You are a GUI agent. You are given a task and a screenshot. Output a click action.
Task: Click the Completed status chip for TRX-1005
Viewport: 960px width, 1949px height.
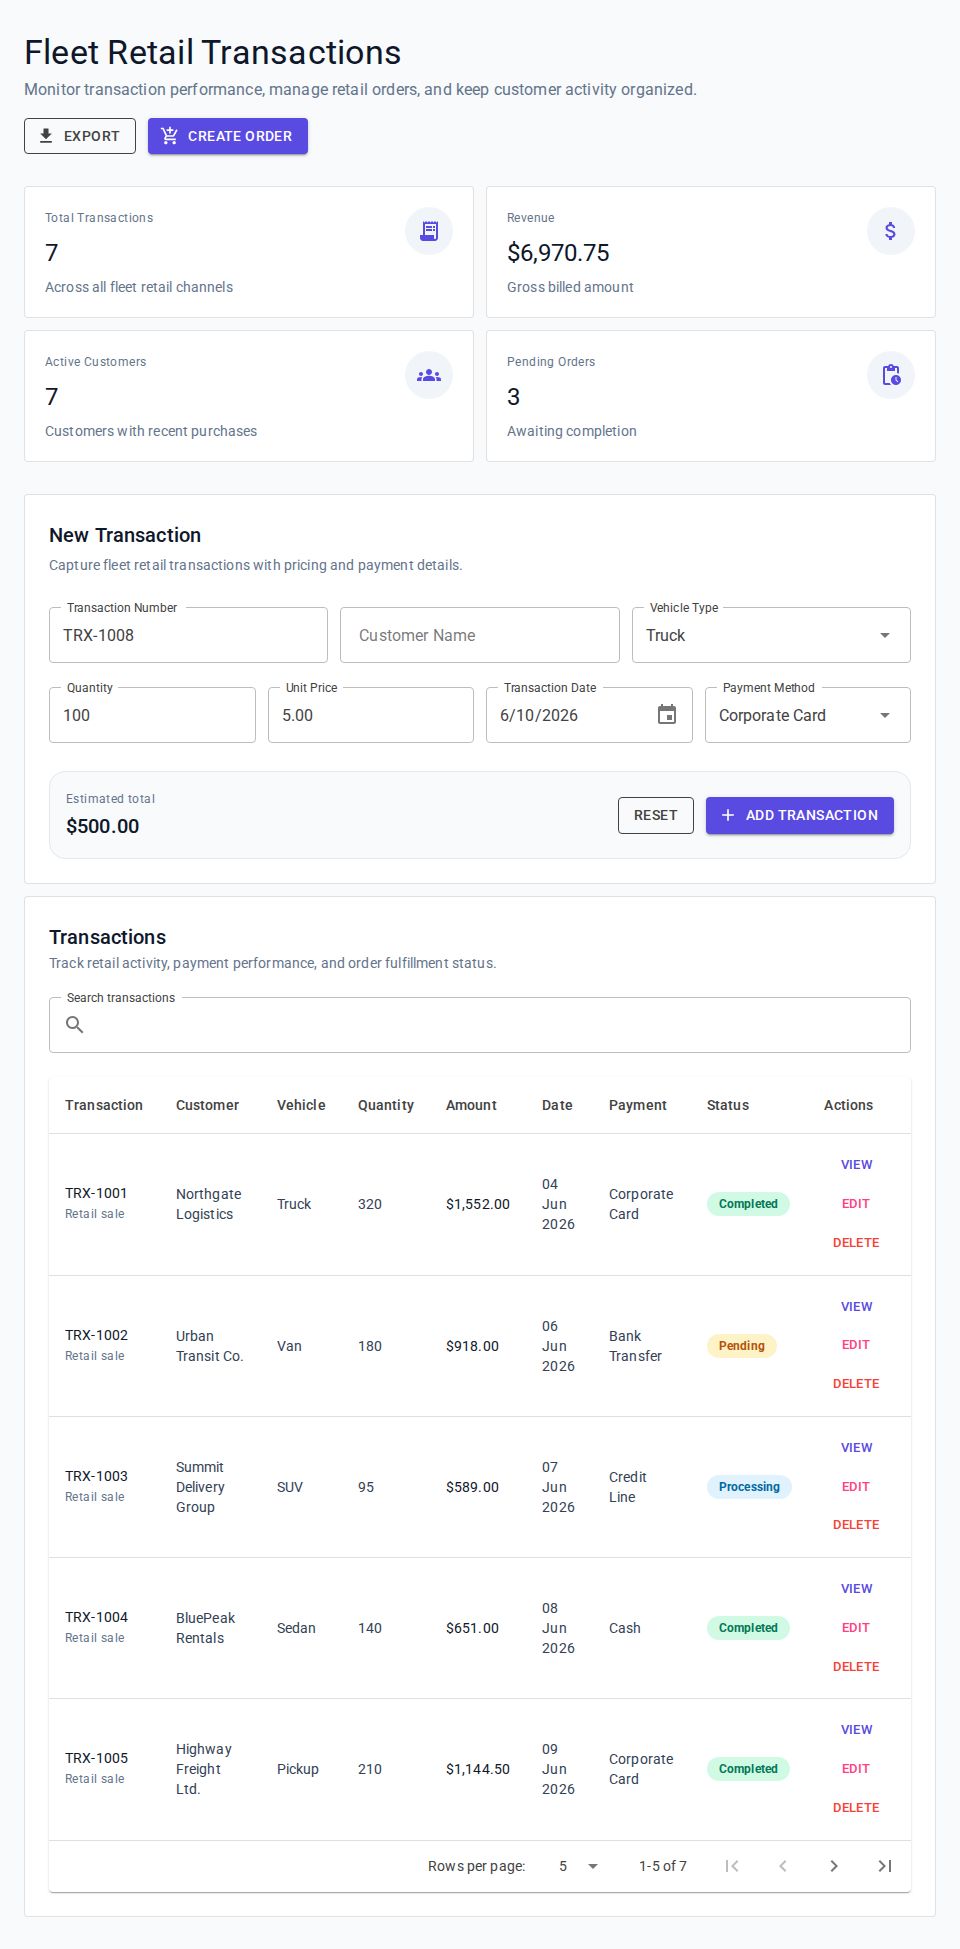pyautogui.click(x=748, y=1769)
